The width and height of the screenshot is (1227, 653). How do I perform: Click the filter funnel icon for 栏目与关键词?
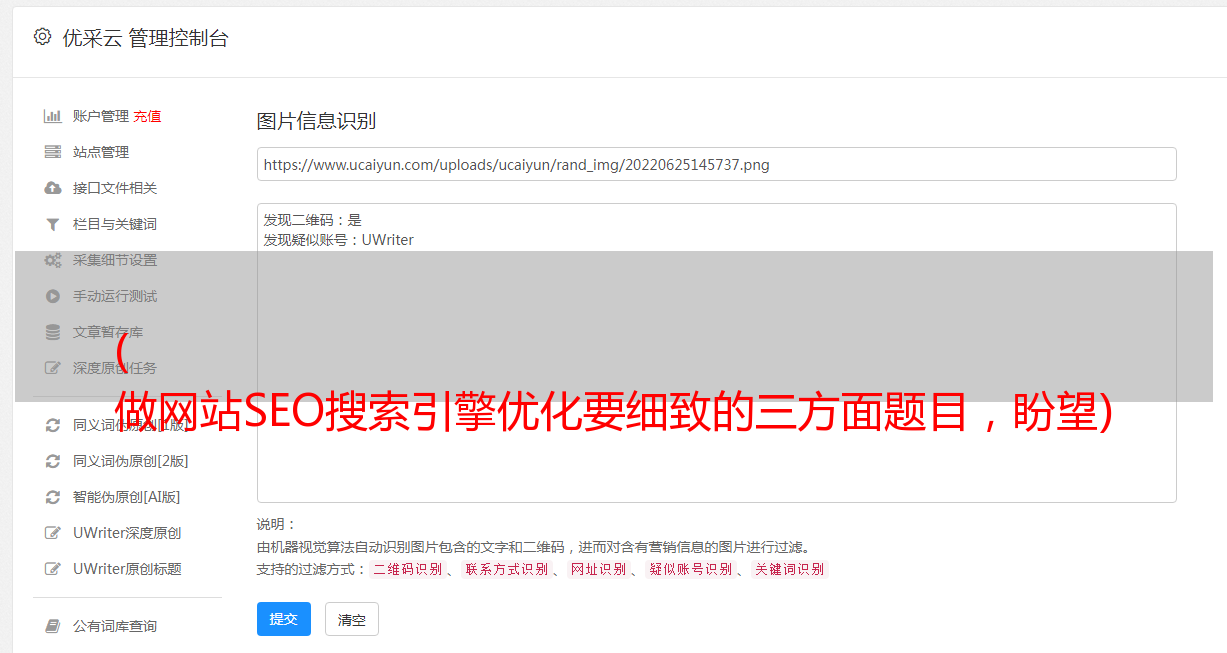(53, 224)
